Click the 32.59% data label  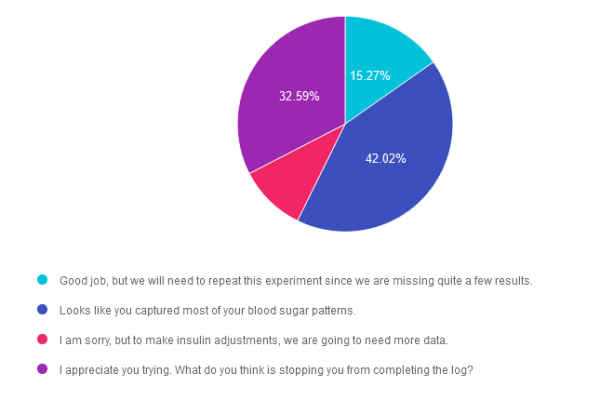tap(299, 96)
